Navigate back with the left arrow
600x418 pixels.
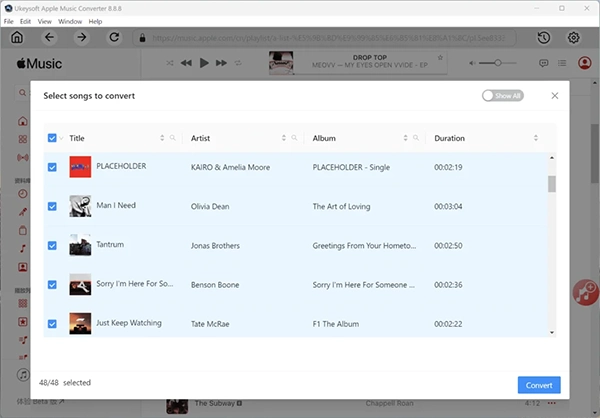point(50,38)
